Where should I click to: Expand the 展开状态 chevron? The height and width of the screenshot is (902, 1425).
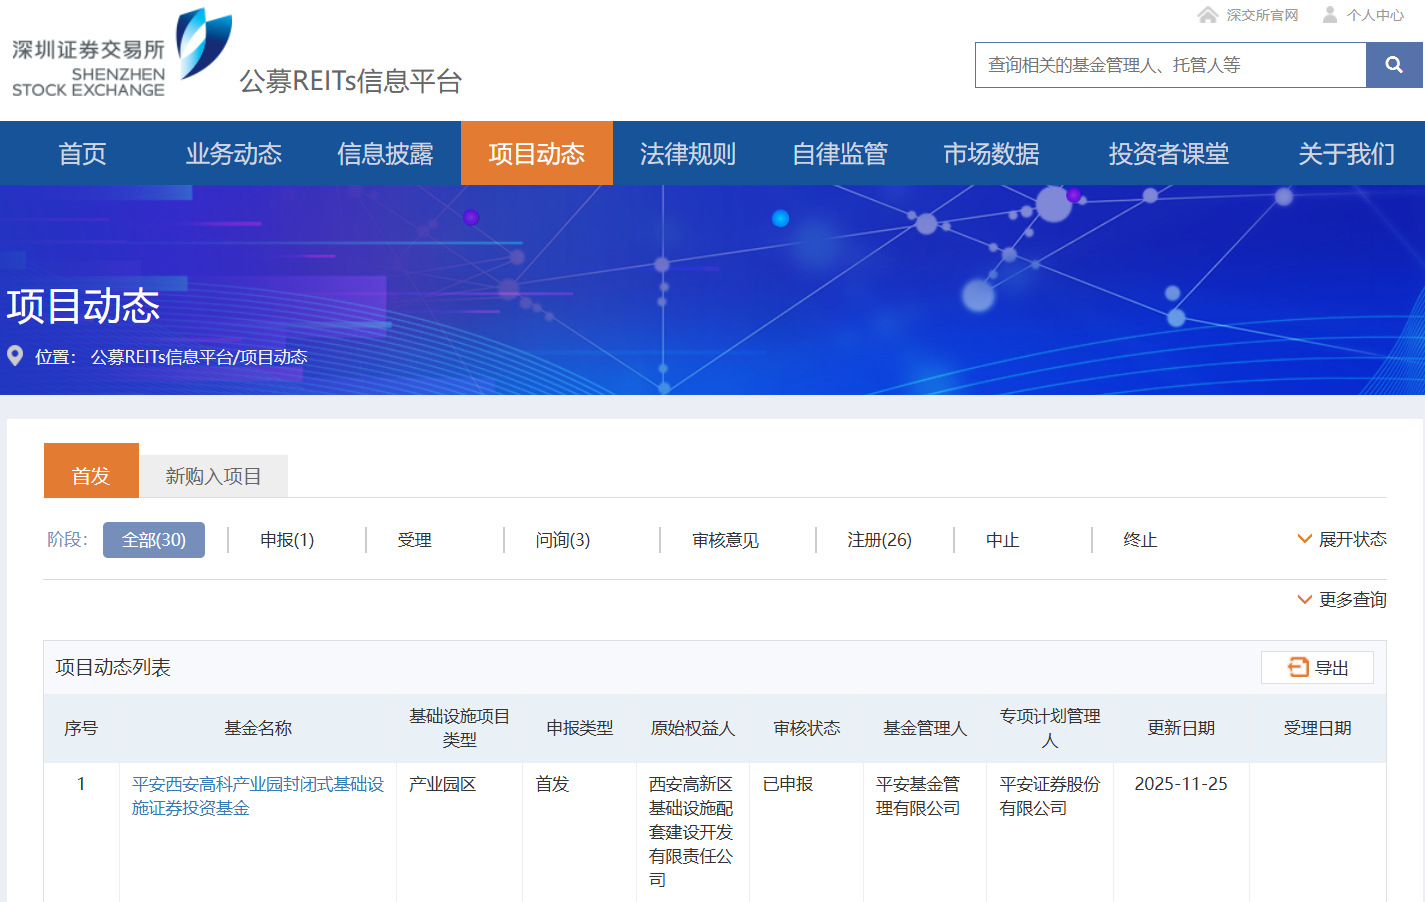pos(1304,539)
